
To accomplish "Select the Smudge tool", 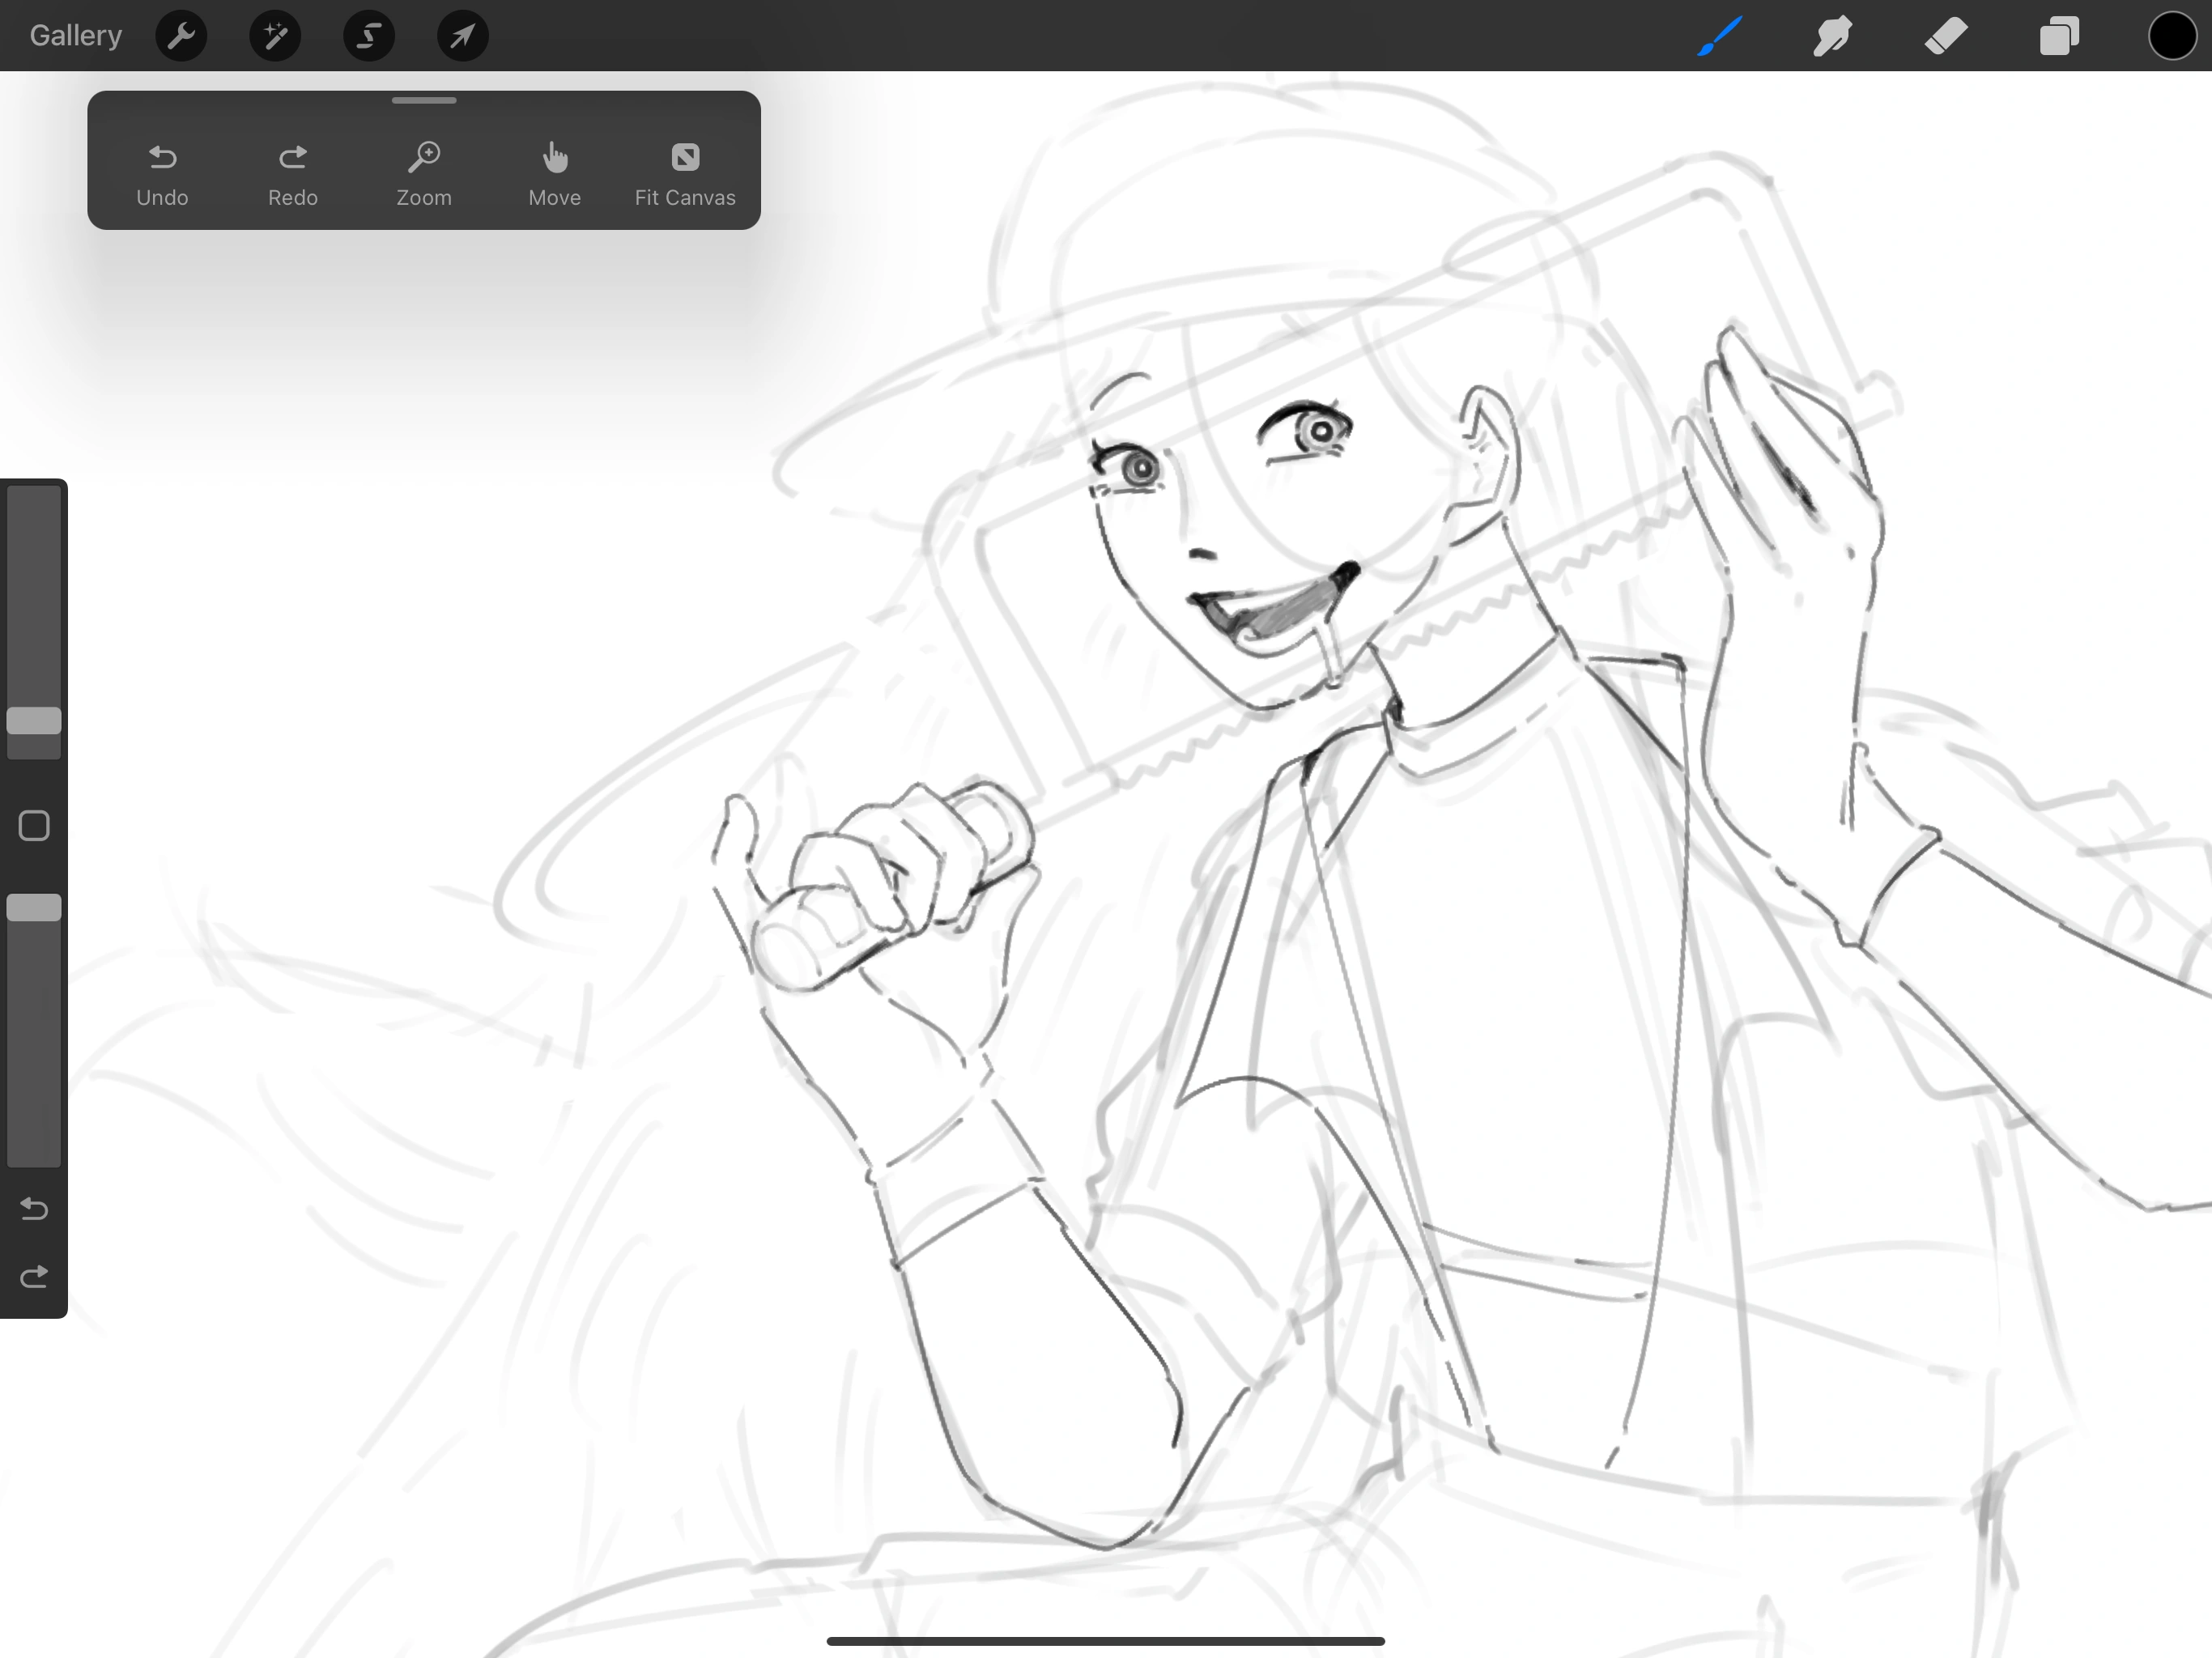I will (1832, 35).
